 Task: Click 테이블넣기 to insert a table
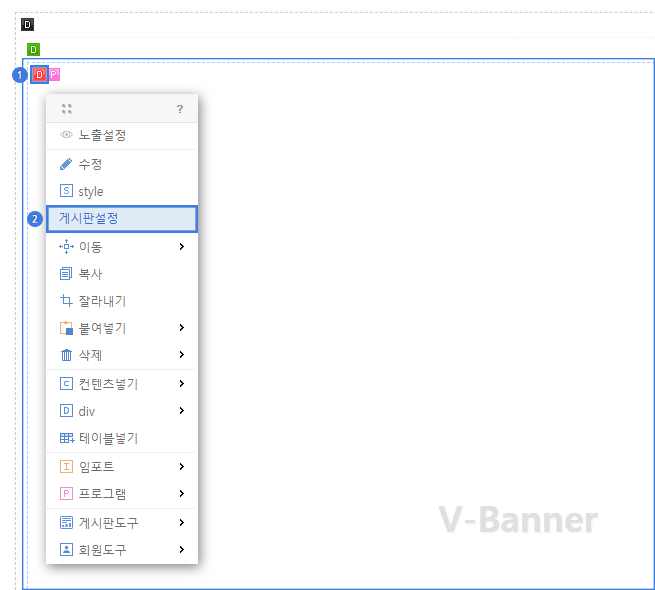108,438
